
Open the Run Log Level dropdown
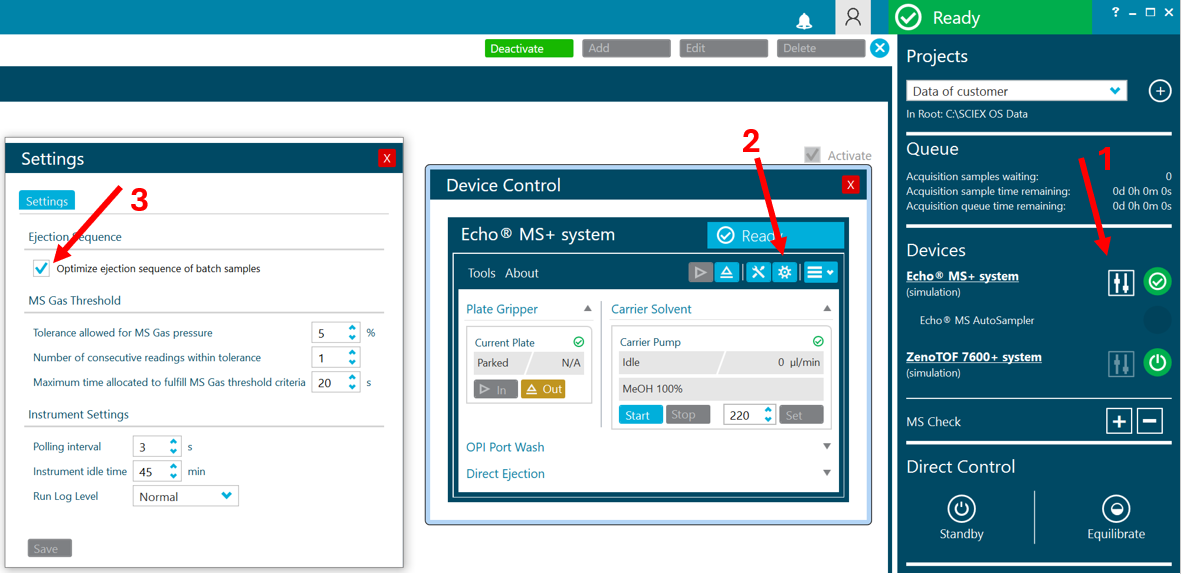click(x=185, y=496)
